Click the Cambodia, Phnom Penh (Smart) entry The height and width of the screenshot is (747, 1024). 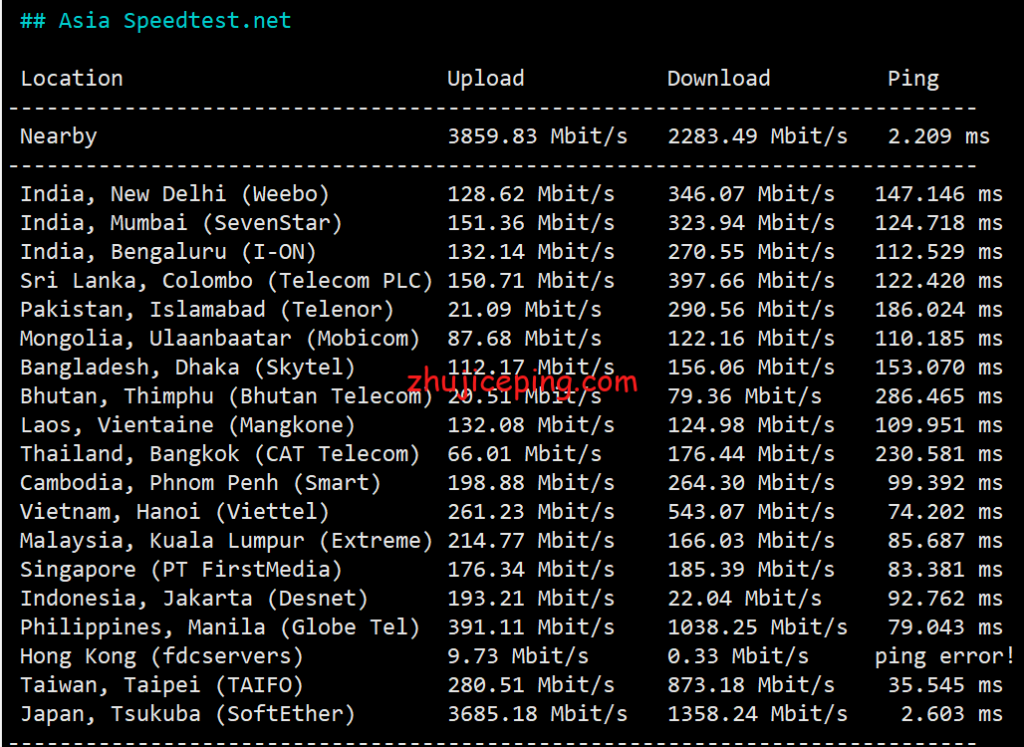pyautogui.click(x=201, y=483)
